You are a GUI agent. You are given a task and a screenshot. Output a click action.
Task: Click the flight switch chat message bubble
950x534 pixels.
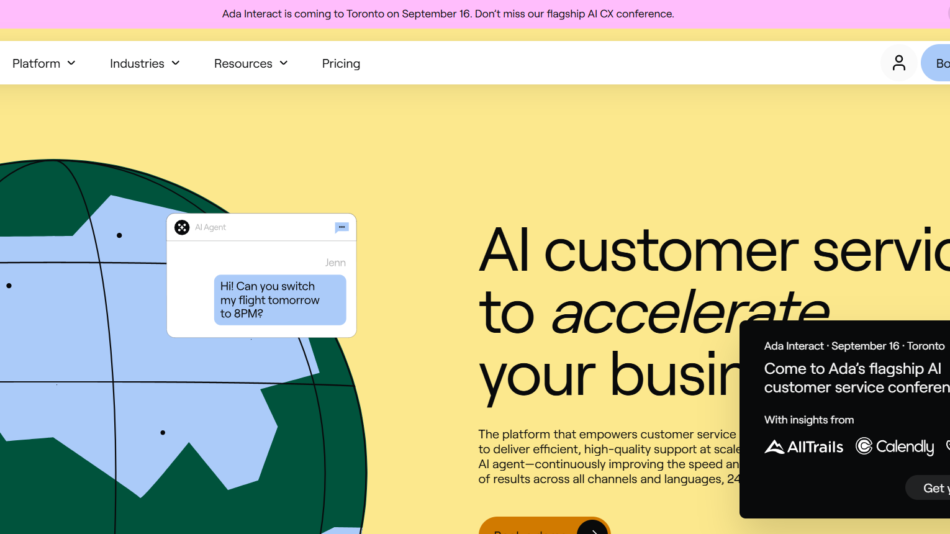click(280, 300)
